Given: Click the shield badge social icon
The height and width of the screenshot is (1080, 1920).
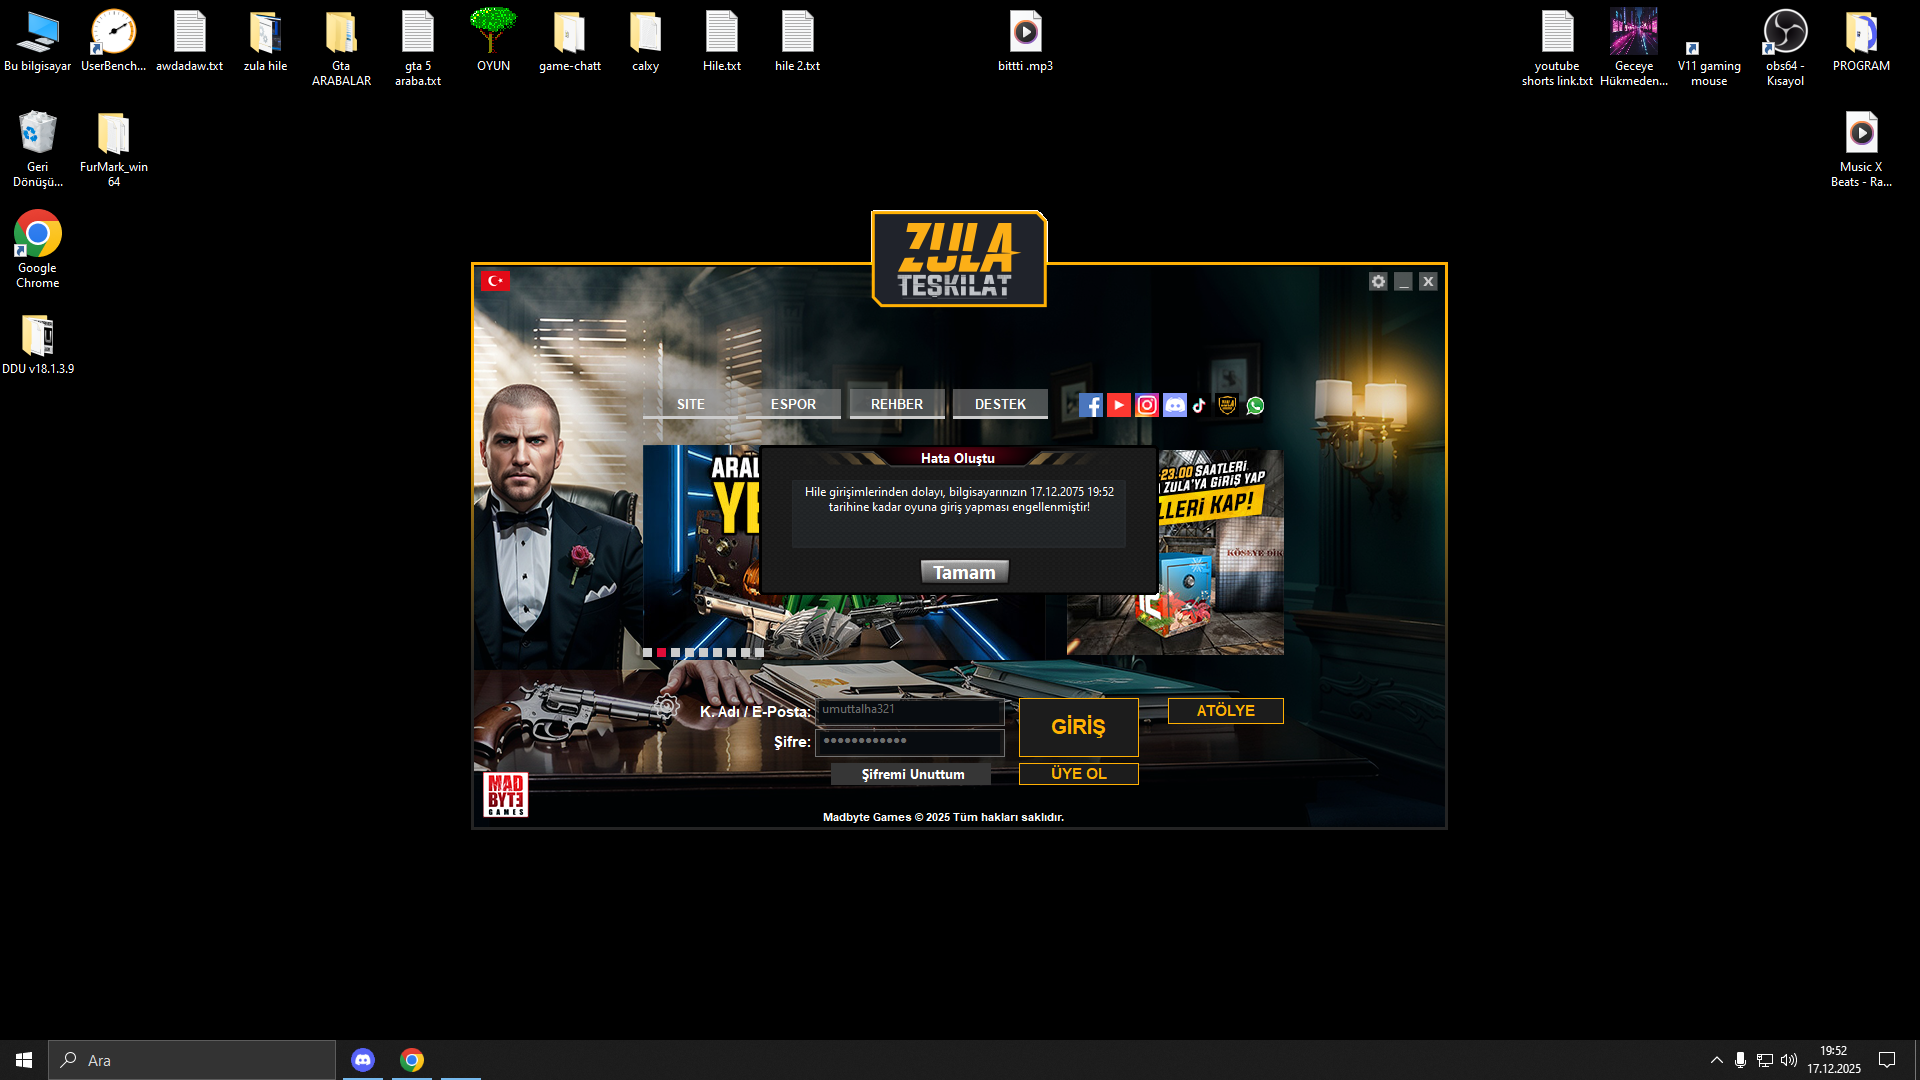Looking at the screenshot, I should click(x=1227, y=405).
